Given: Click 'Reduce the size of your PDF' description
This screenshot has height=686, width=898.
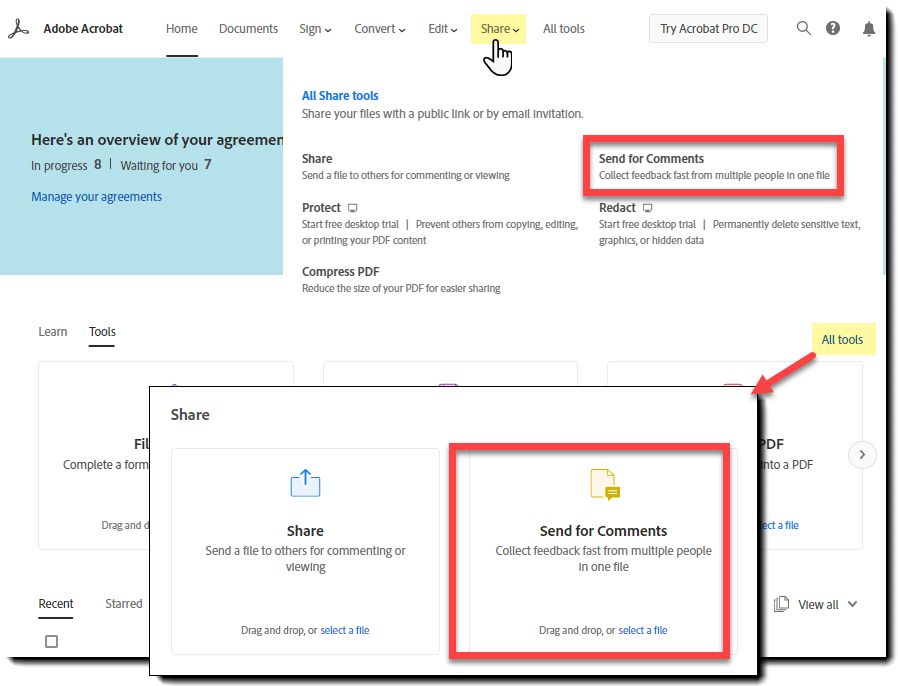Looking at the screenshot, I should pos(401,288).
